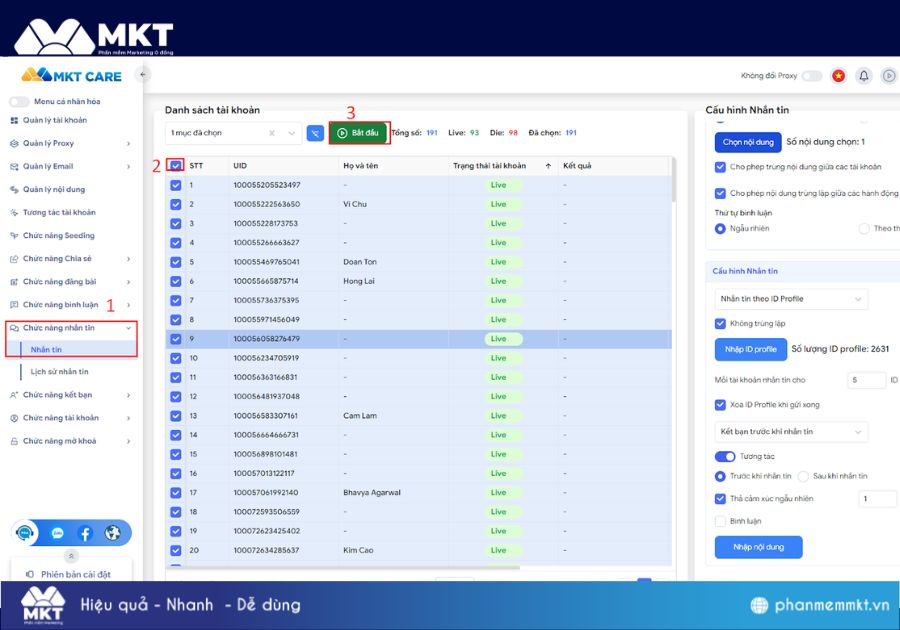900x630 pixels.
Task: Click the blue clear filter icon
Action: click(316, 133)
